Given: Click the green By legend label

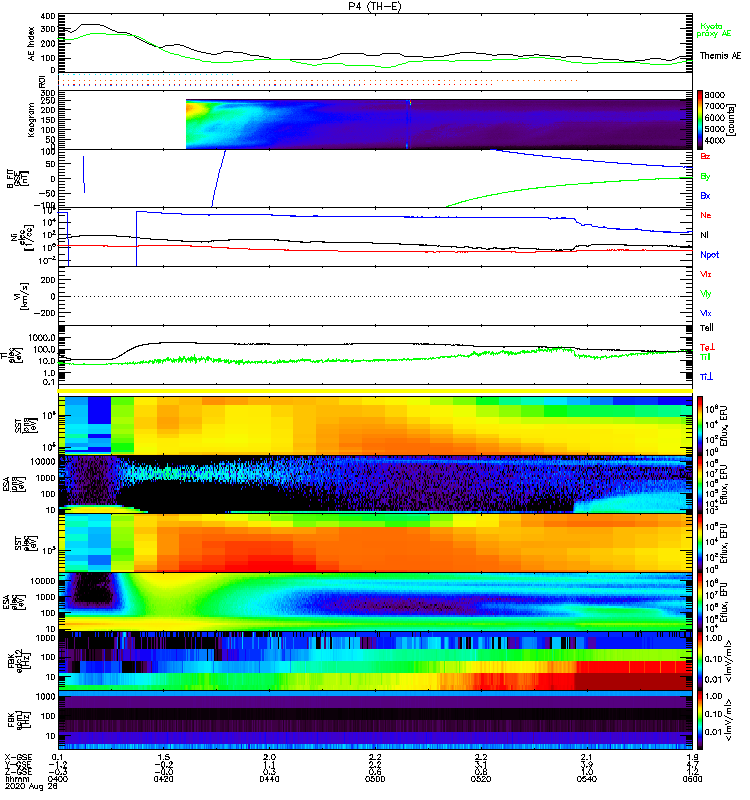Looking at the screenshot, I should (705, 176).
